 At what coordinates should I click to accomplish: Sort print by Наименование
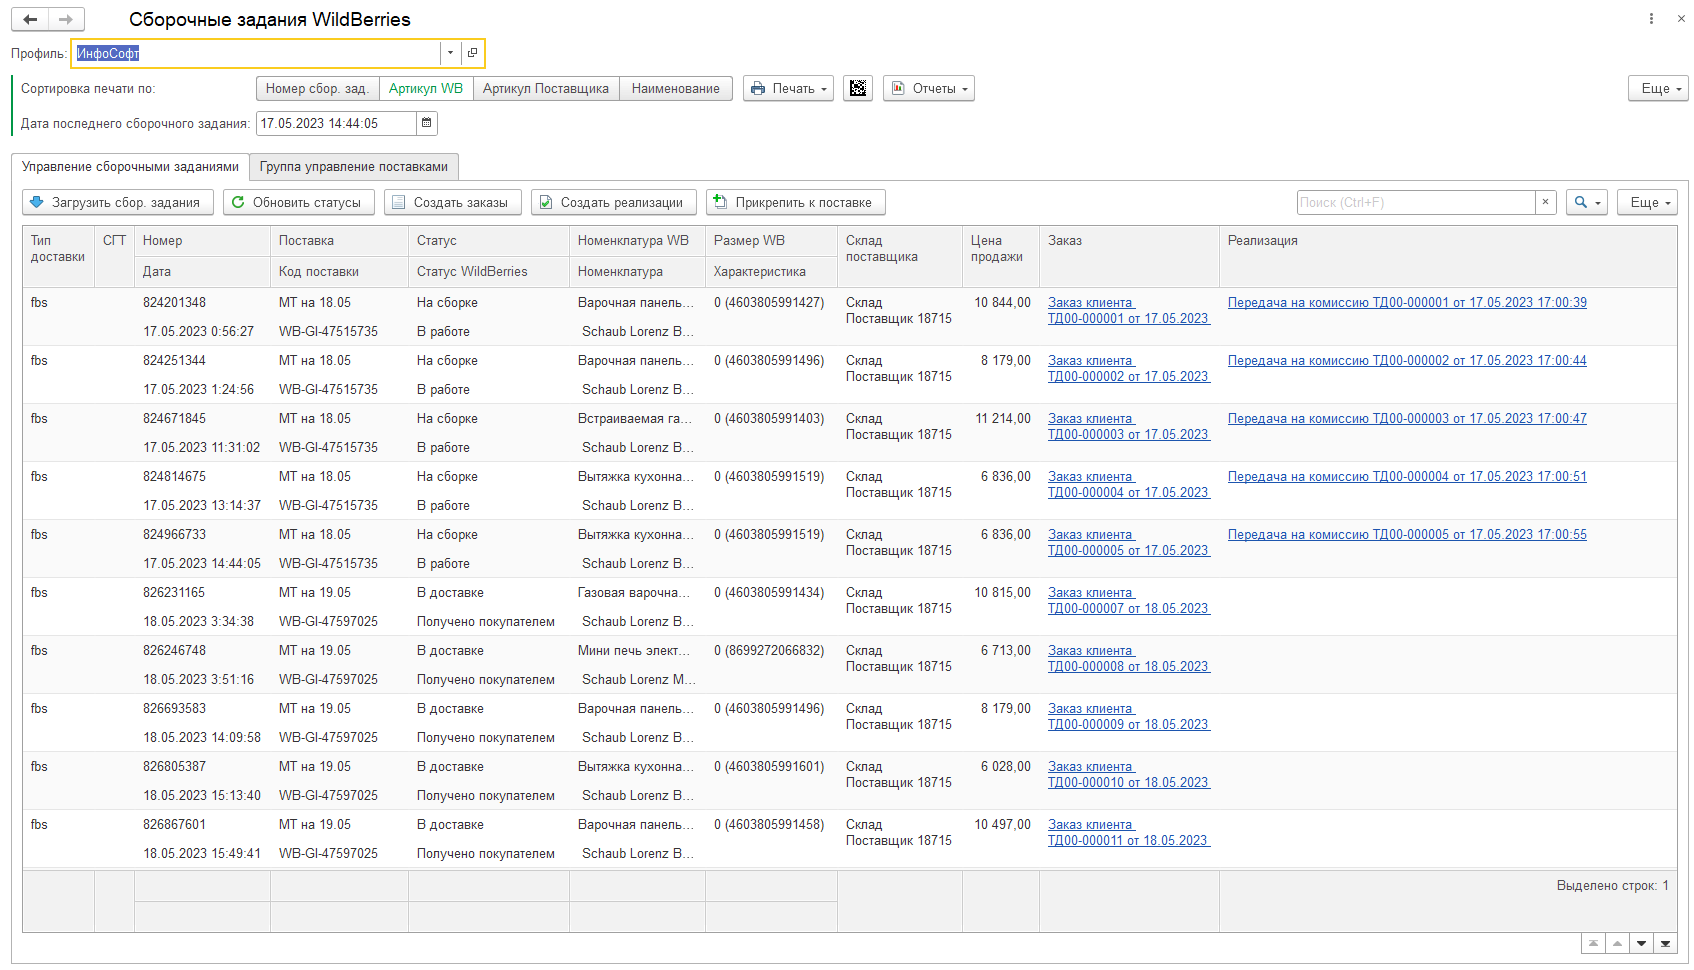point(676,89)
